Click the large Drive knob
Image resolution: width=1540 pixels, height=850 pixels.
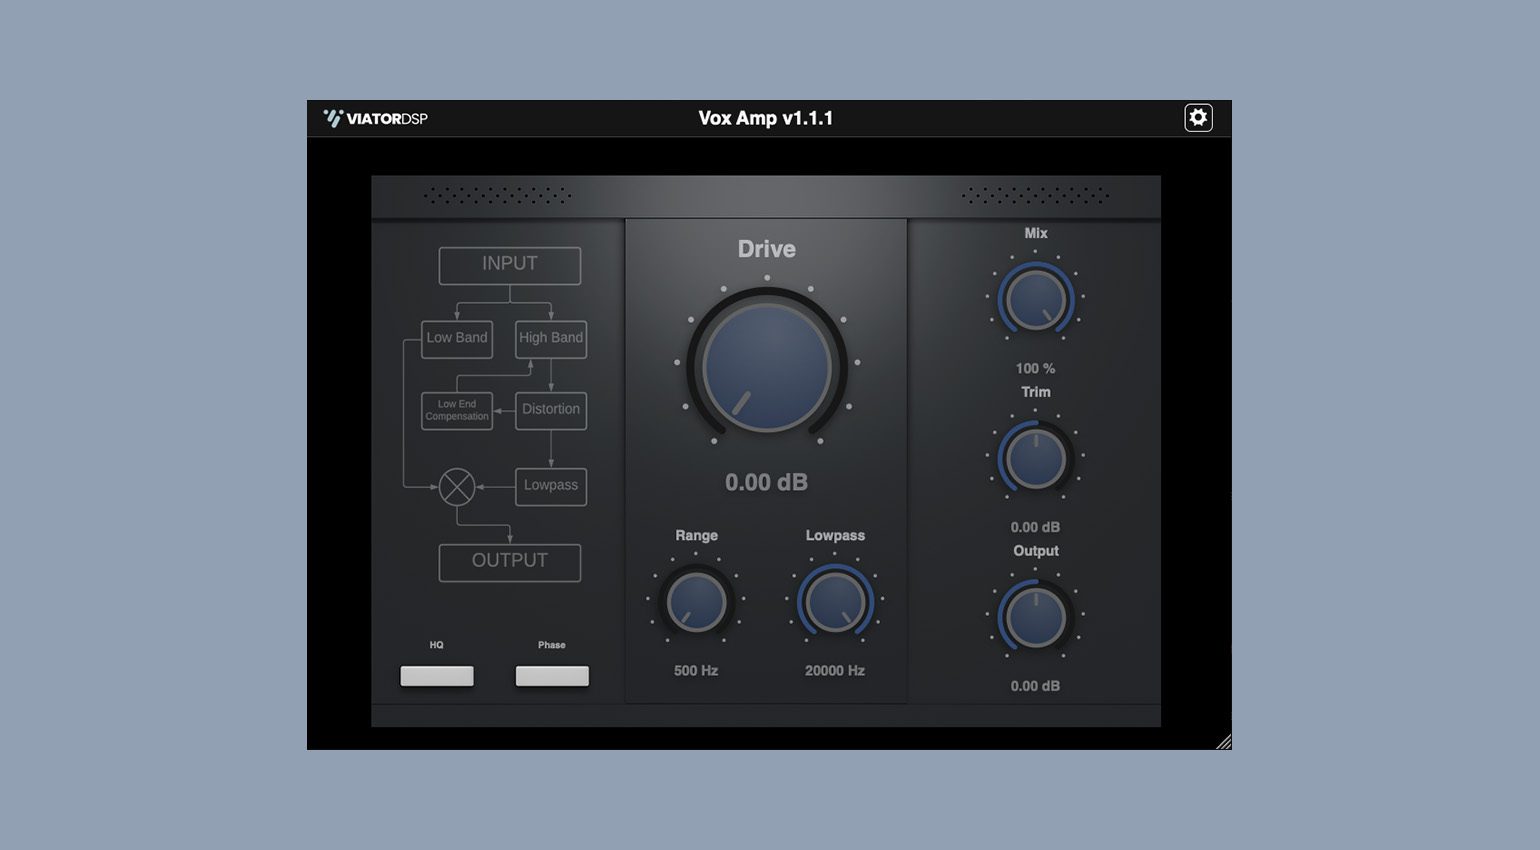coord(767,368)
